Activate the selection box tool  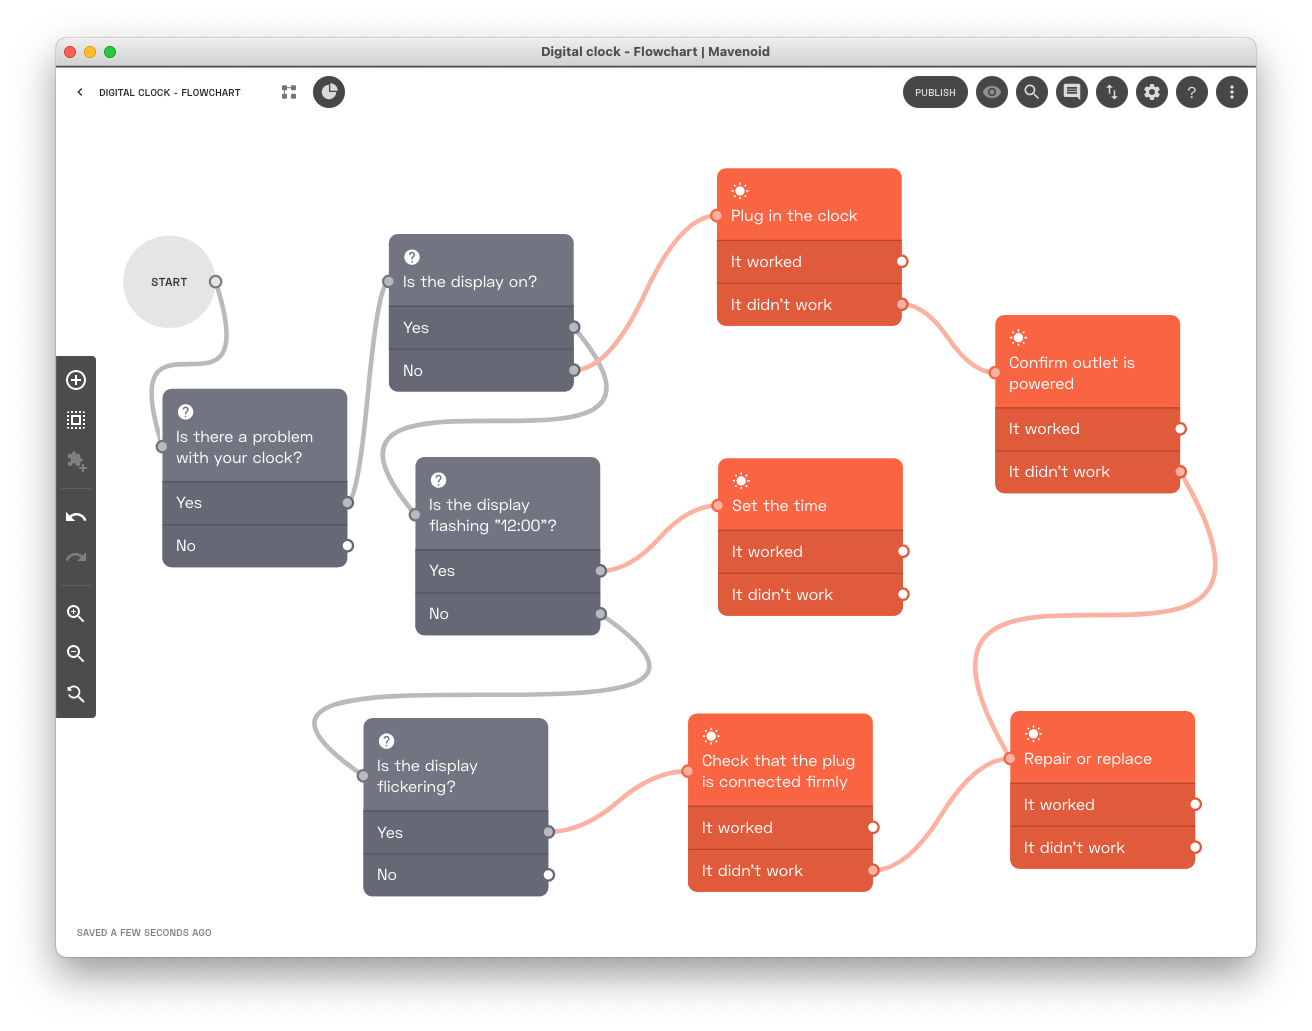76,420
